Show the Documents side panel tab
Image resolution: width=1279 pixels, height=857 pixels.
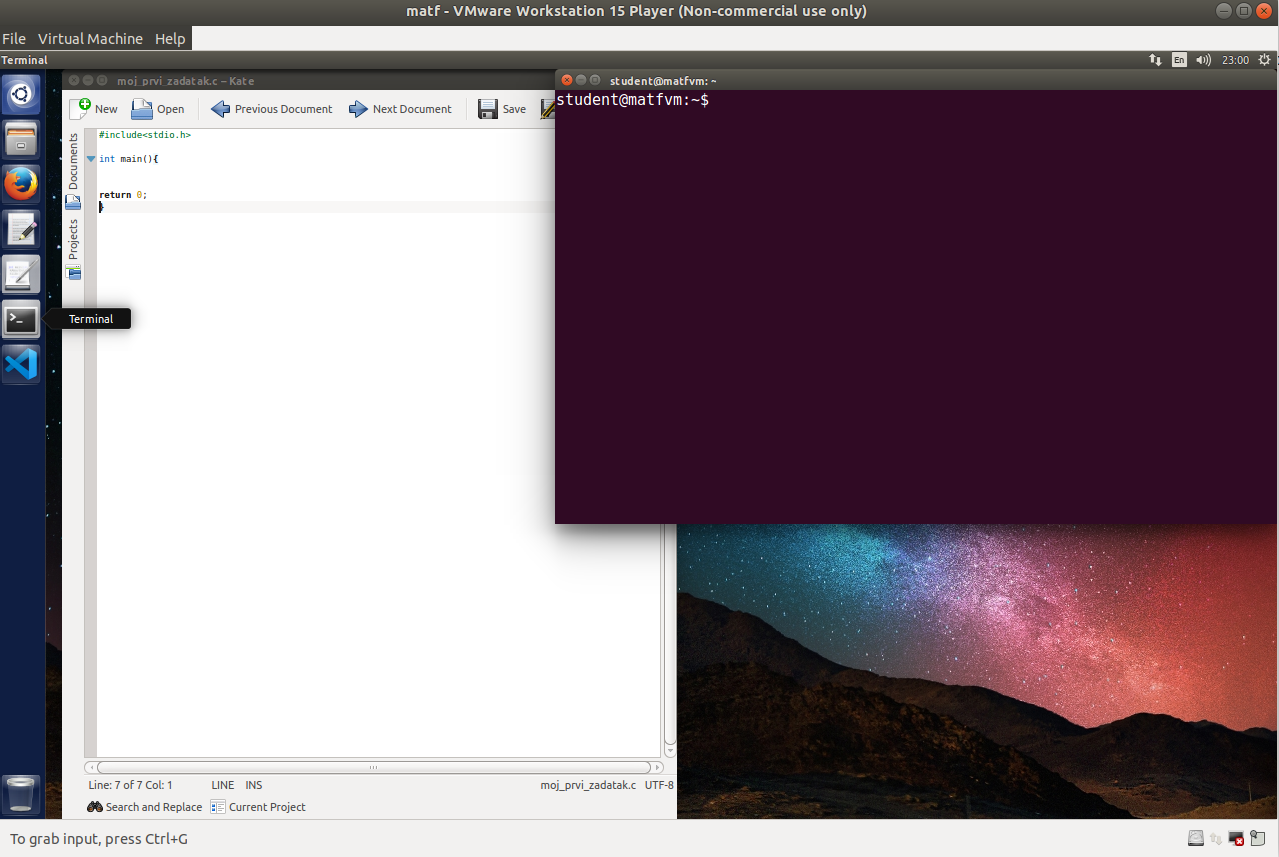[x=73, y=162]
